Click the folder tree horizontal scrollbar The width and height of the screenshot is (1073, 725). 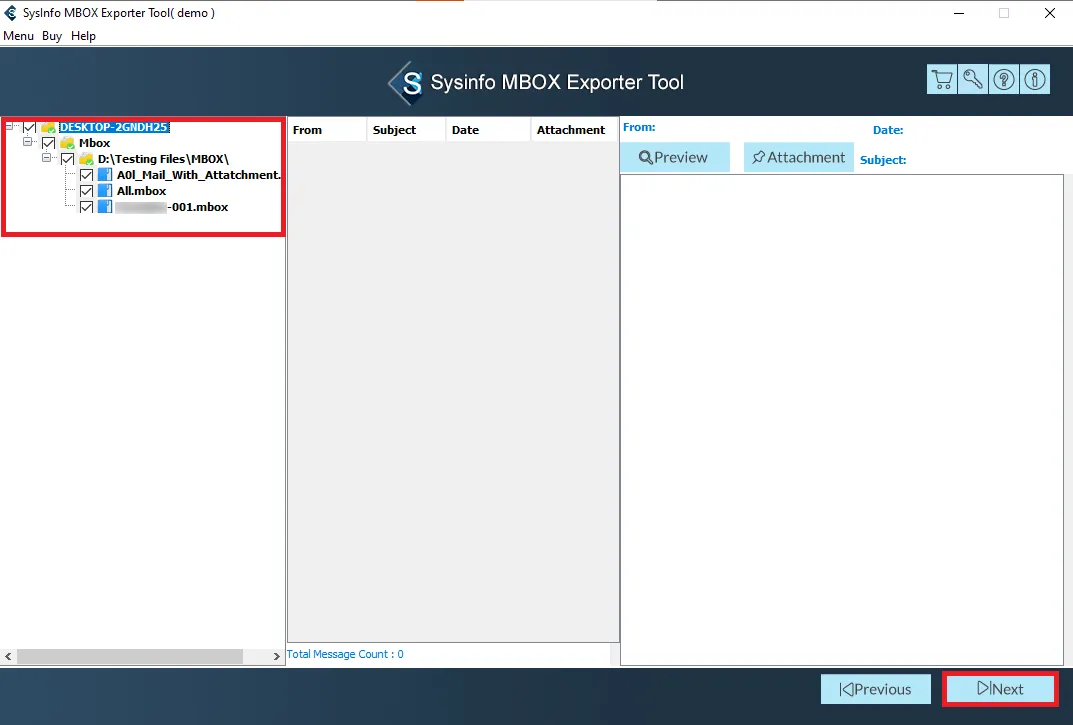(x=130, y=657)
